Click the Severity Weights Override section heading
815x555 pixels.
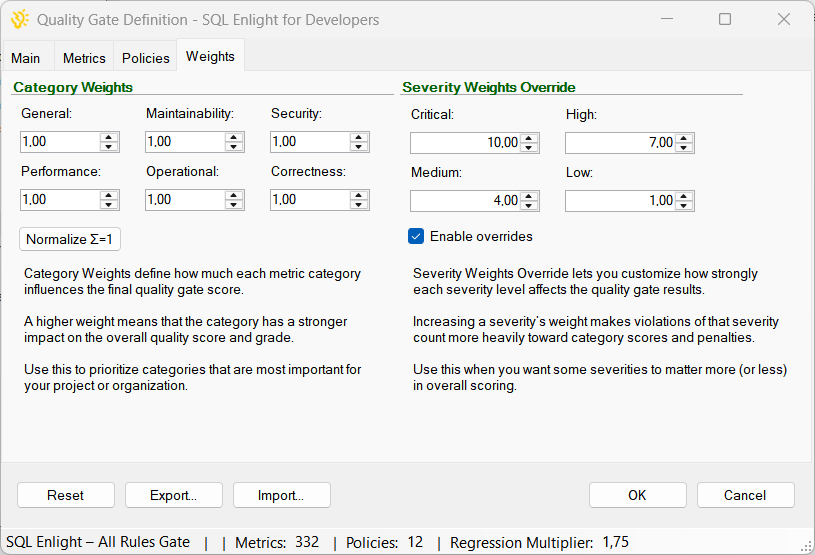pyautogui.click(x=489, y=87)
